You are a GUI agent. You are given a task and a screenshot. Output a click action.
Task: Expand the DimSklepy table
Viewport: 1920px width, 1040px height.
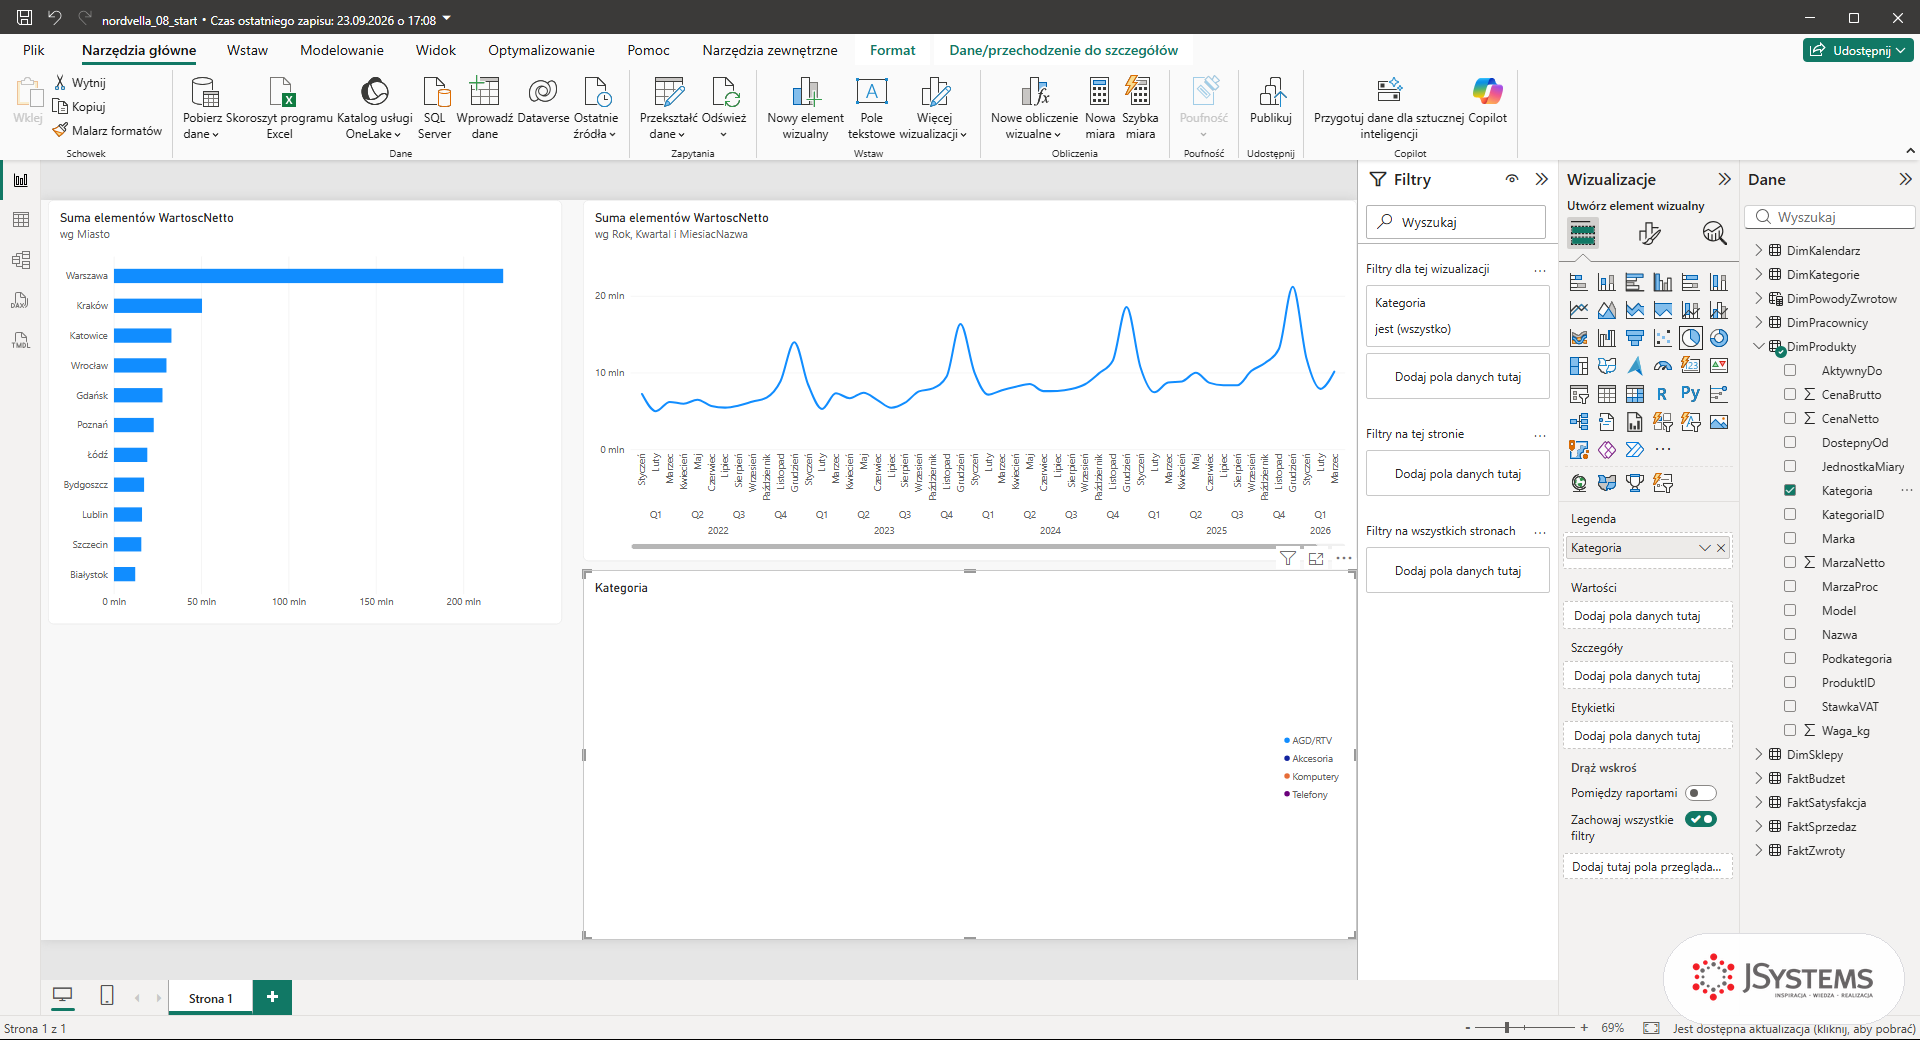tap(1759, 755)
